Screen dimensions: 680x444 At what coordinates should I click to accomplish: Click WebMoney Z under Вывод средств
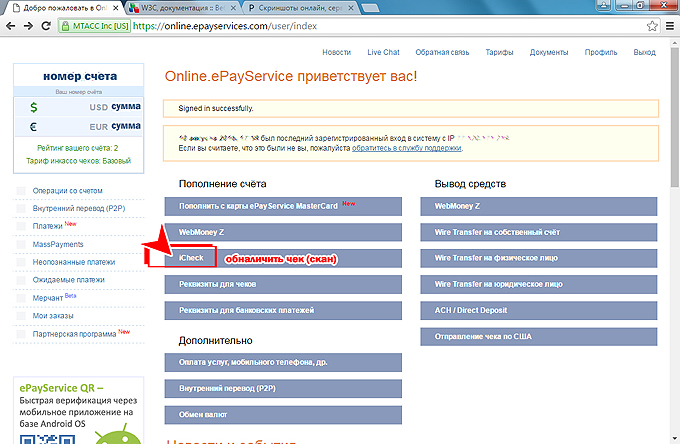click(x=539, y=206)
